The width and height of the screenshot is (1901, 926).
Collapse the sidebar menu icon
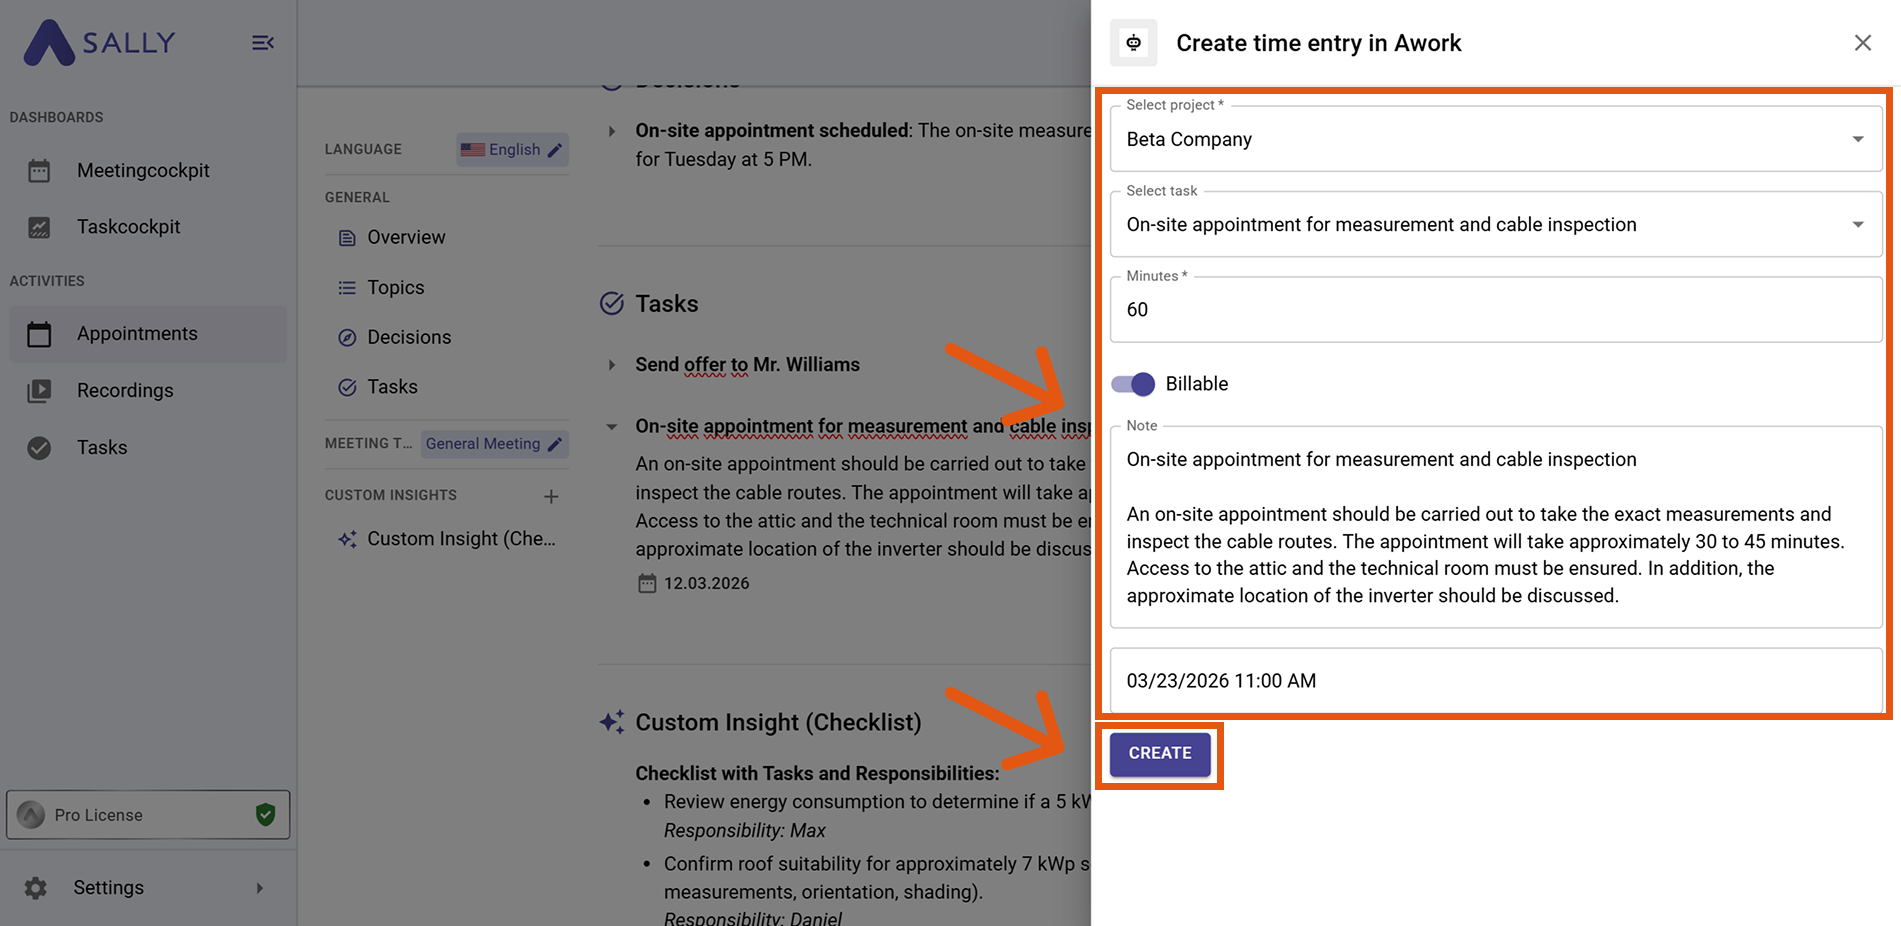click(263, 43)
